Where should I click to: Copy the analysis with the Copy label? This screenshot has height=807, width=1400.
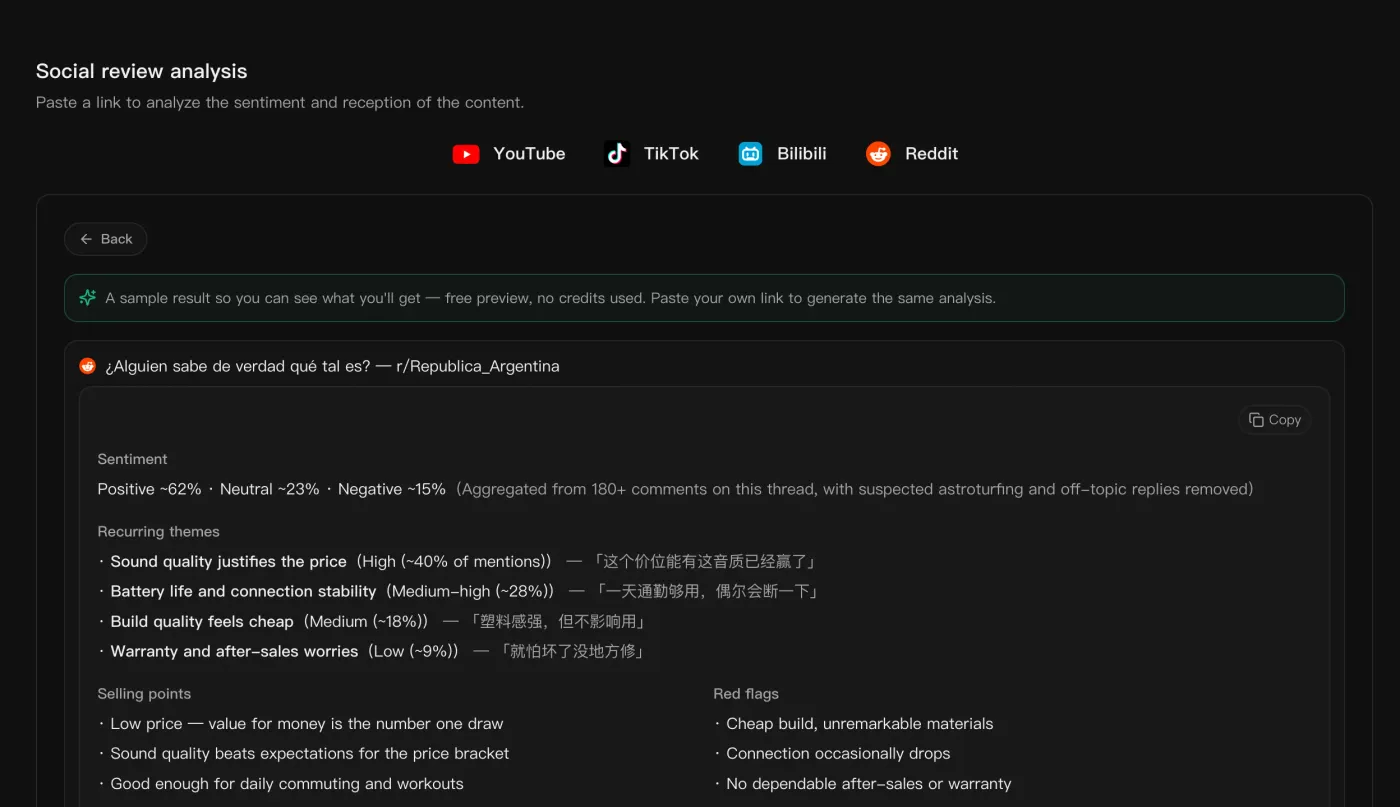1285,420
